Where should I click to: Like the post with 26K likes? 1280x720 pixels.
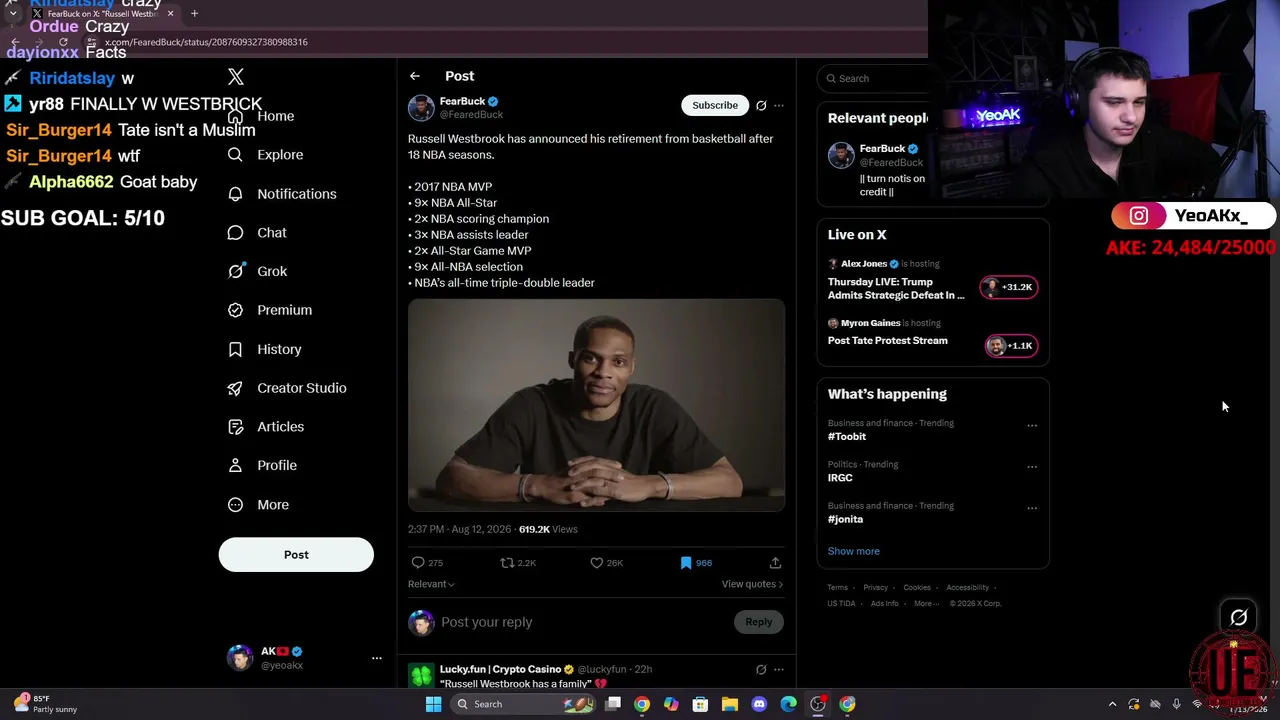[597, 563]
